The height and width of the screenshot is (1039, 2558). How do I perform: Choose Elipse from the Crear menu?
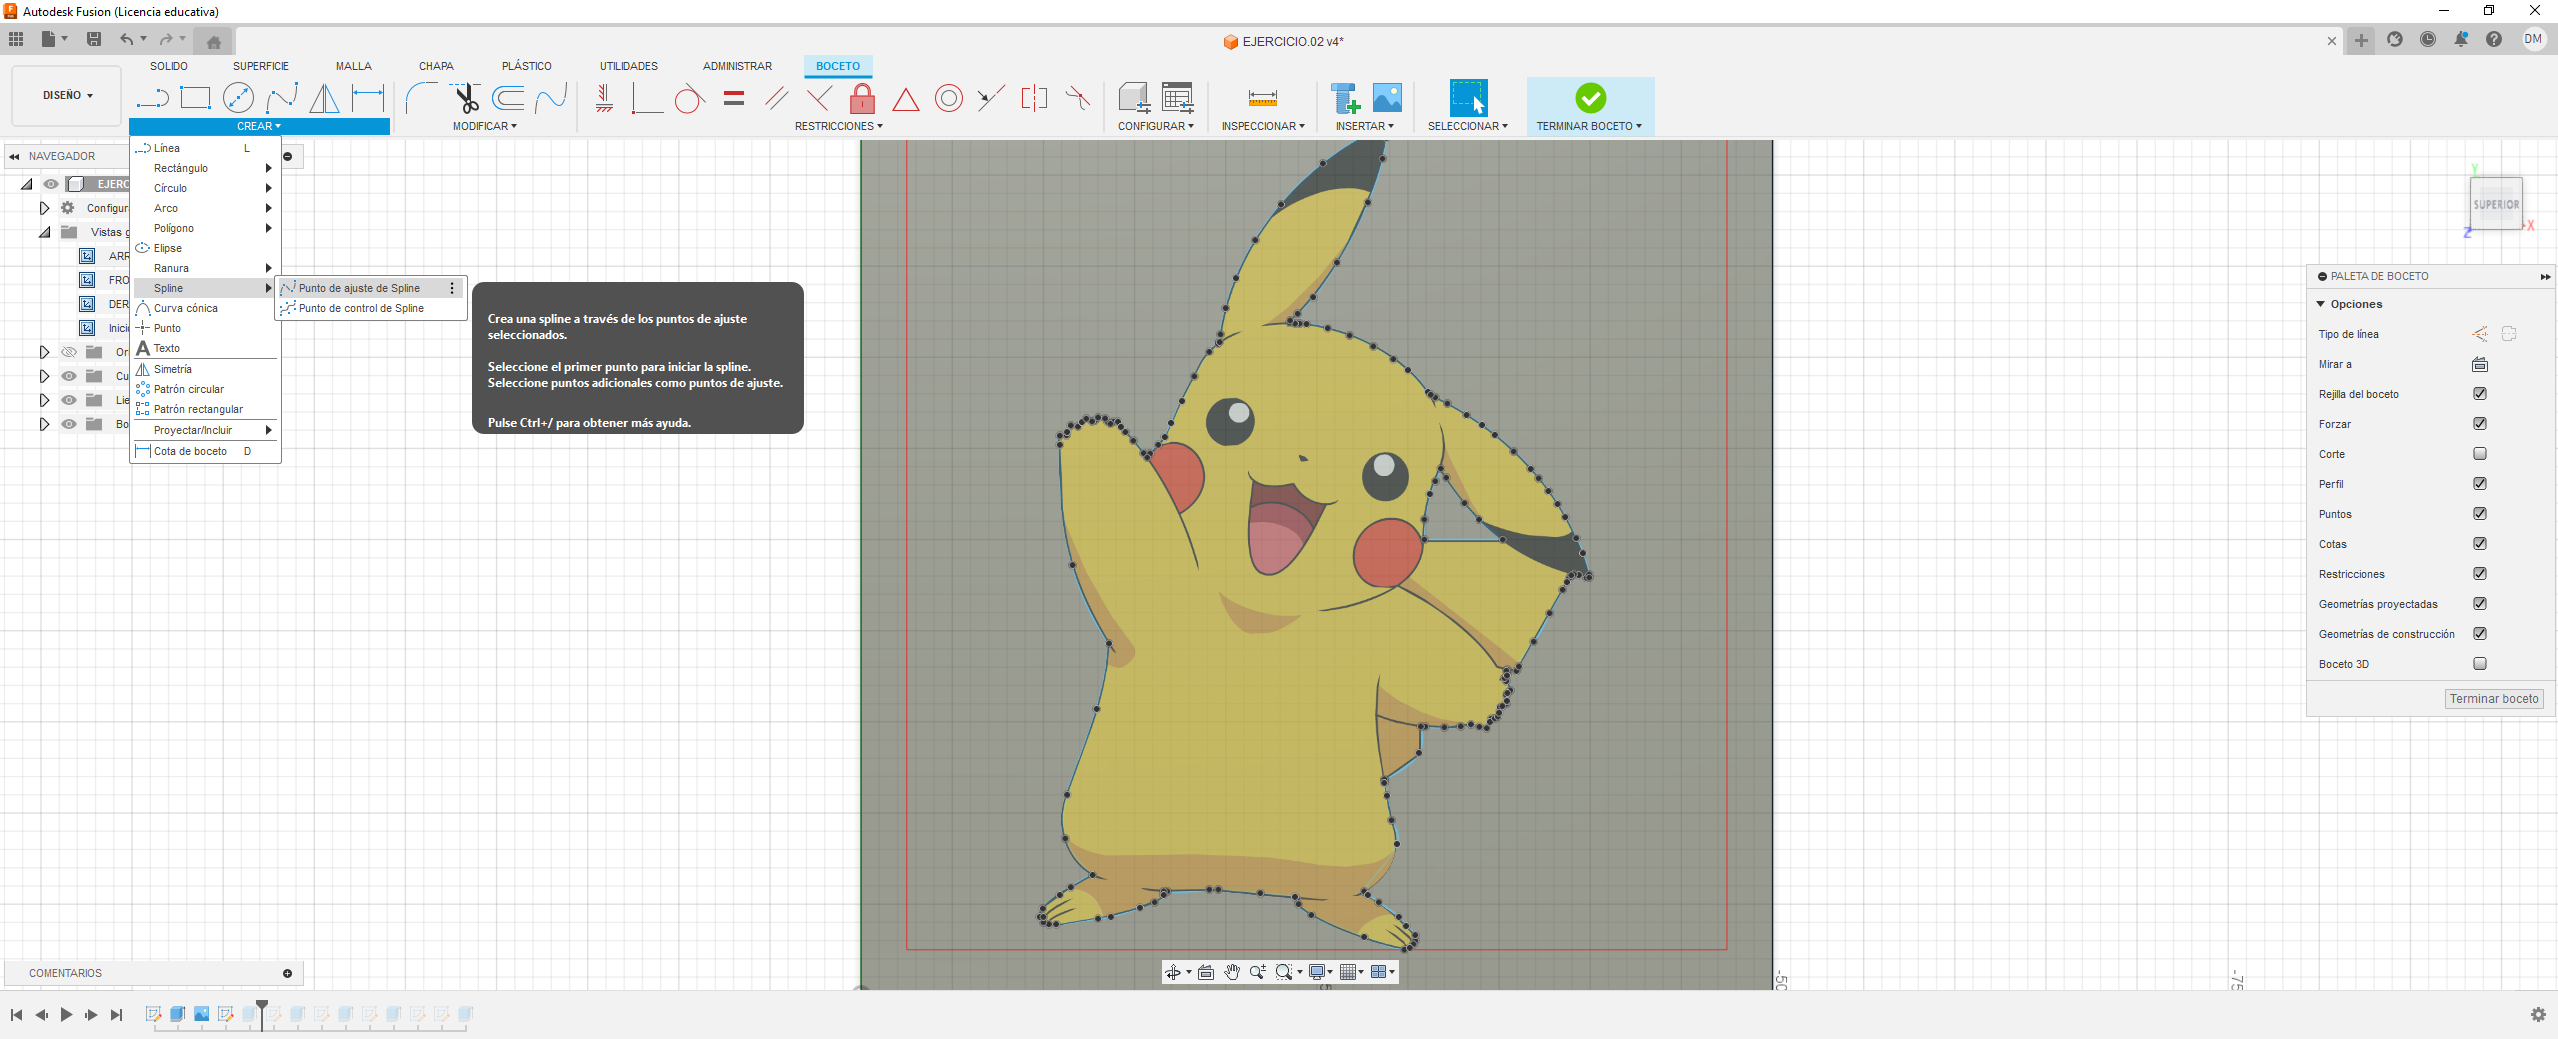[205, 248]
